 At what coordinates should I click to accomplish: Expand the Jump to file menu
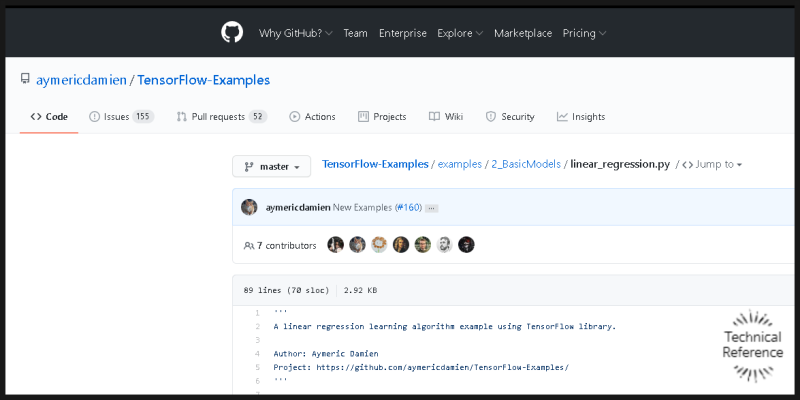712,164
